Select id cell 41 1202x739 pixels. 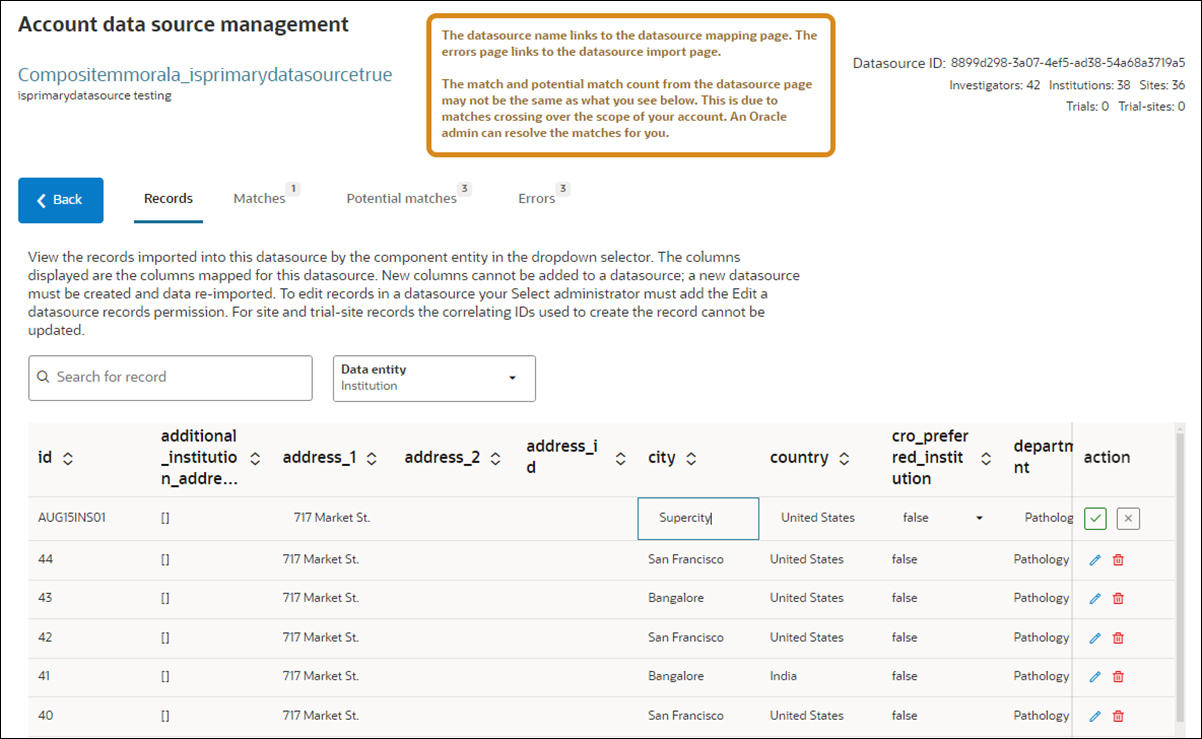(45, 677)
